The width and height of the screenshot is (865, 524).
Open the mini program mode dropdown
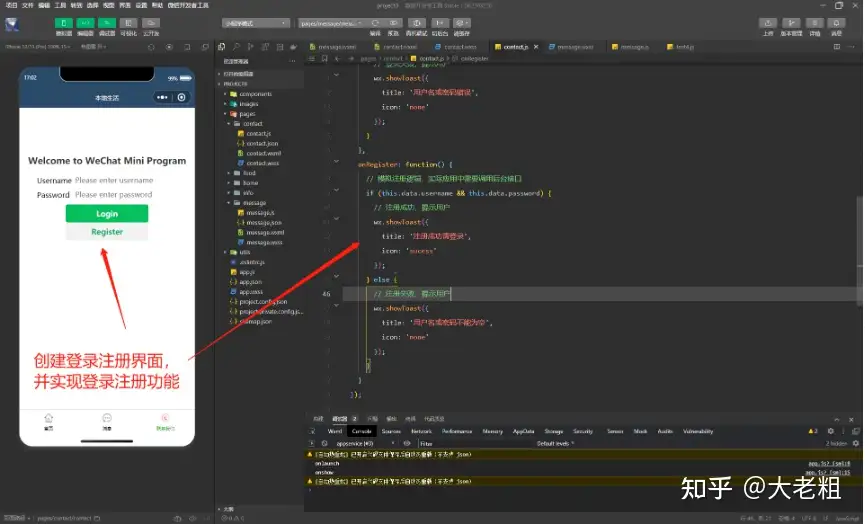pyautogui.click(x=256, y=23)
